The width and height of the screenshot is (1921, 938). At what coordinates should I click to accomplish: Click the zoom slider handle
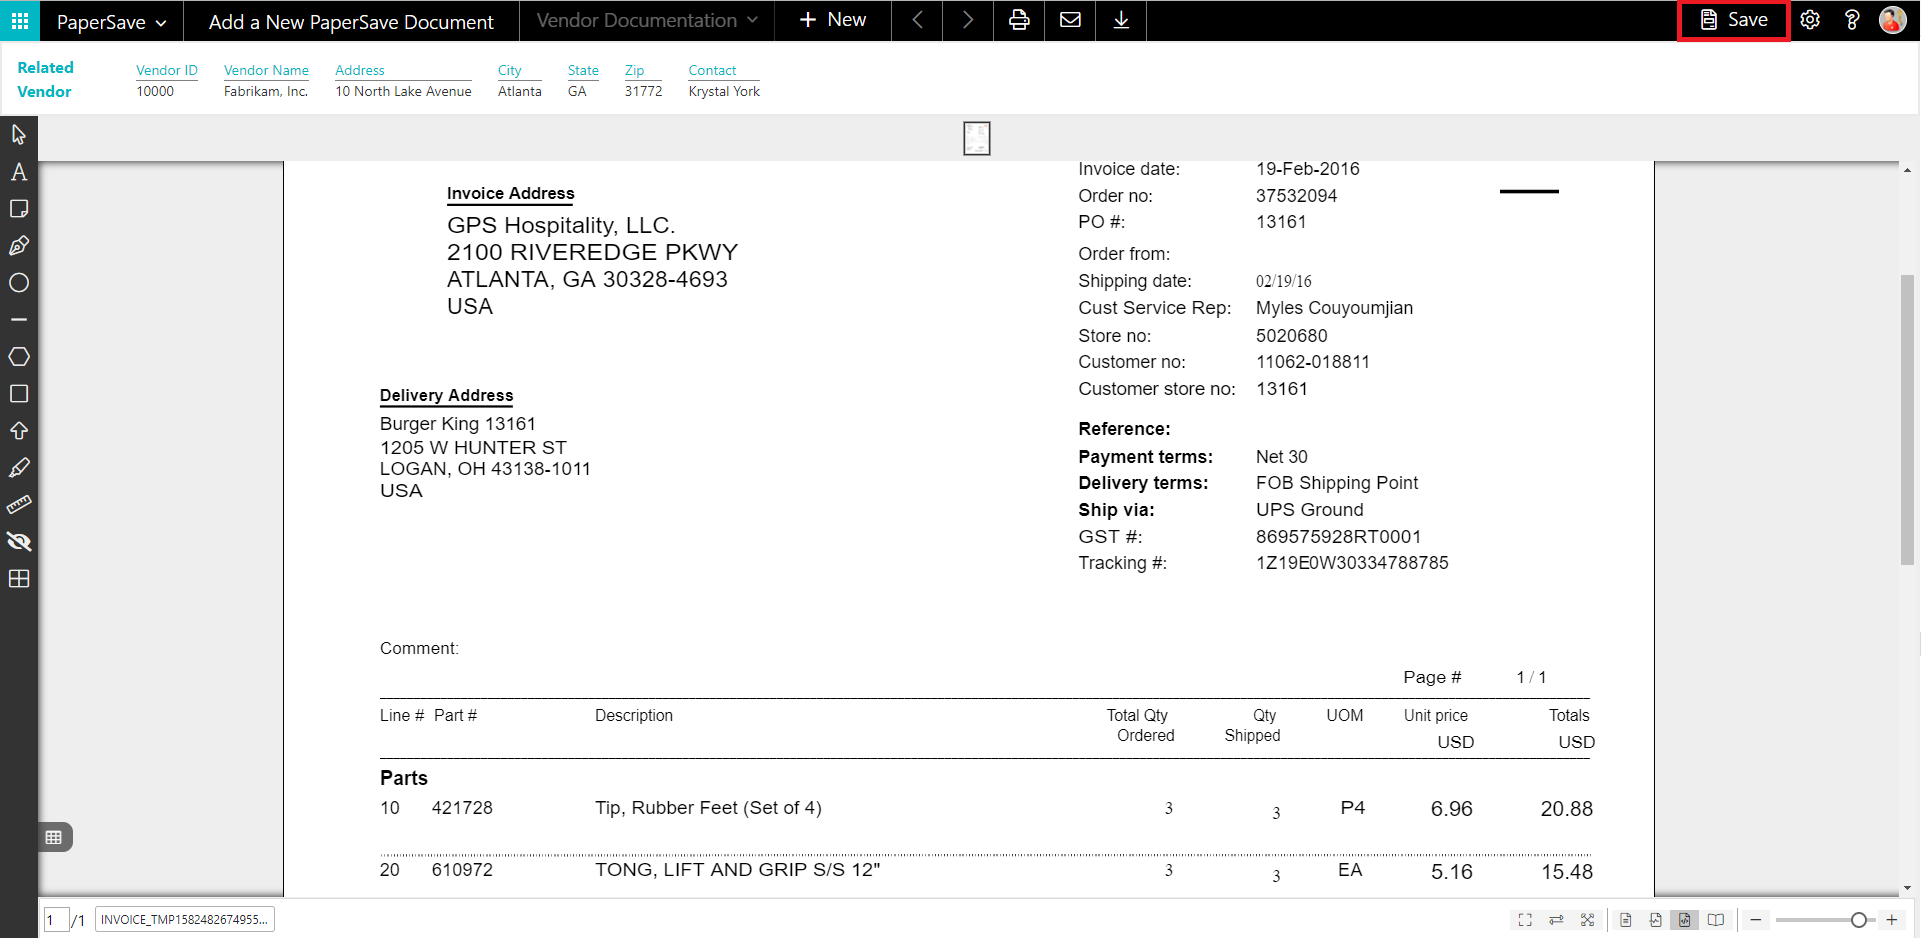pyautogui.click(x=1858, y=920)
